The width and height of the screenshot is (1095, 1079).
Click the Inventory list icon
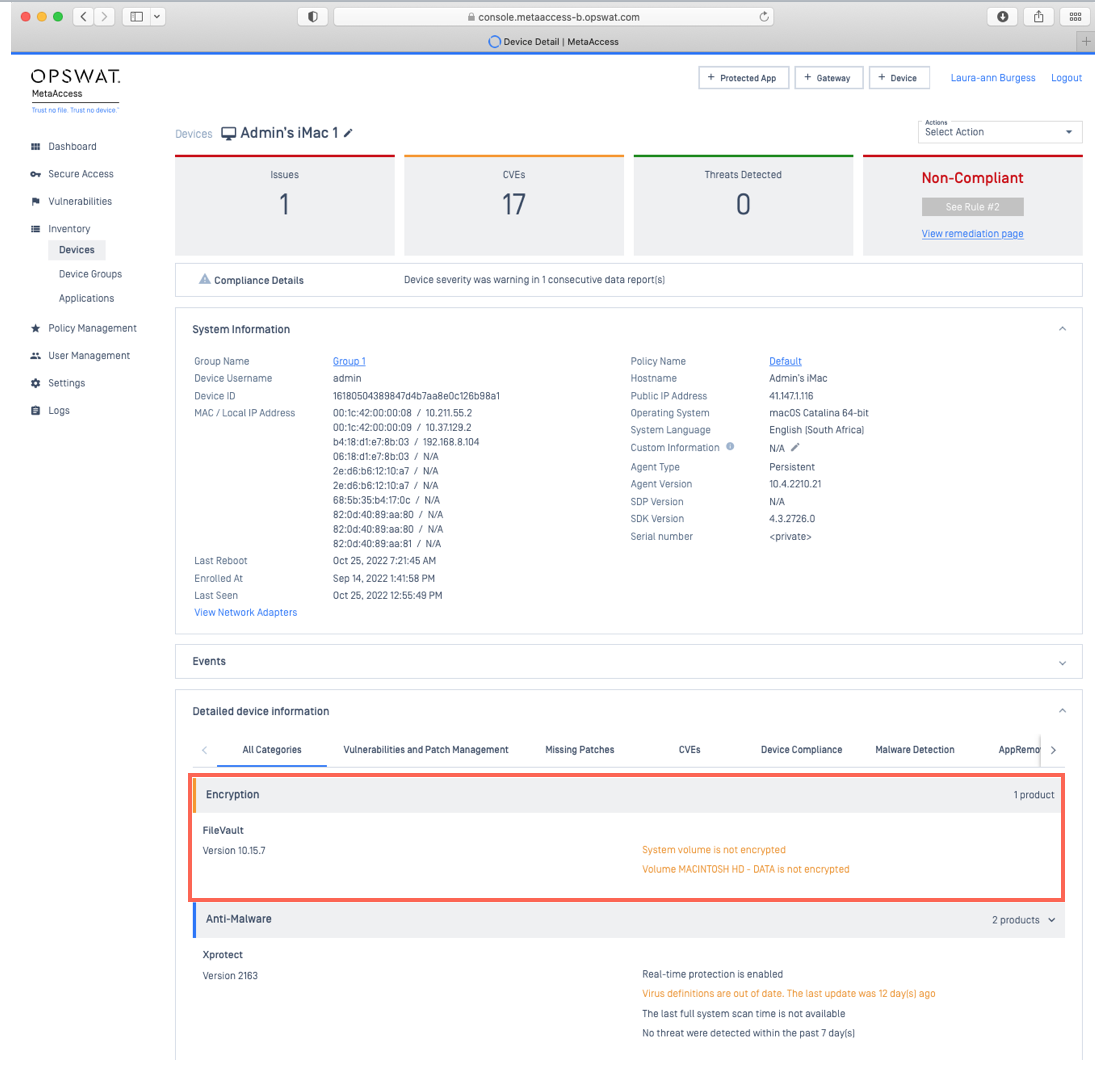[36, 229]
